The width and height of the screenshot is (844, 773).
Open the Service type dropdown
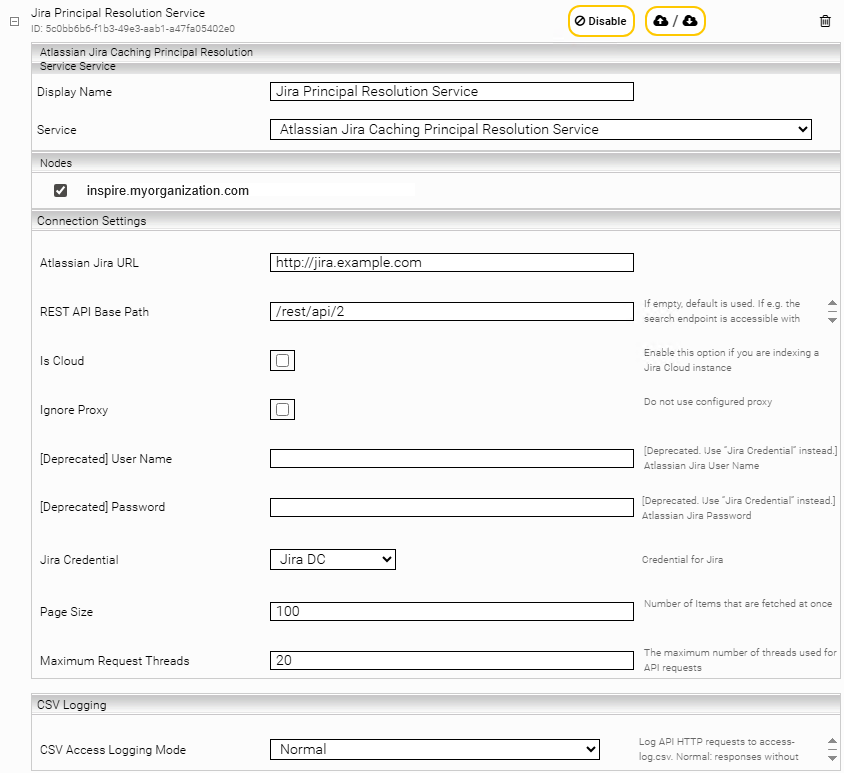coord(540,129)
